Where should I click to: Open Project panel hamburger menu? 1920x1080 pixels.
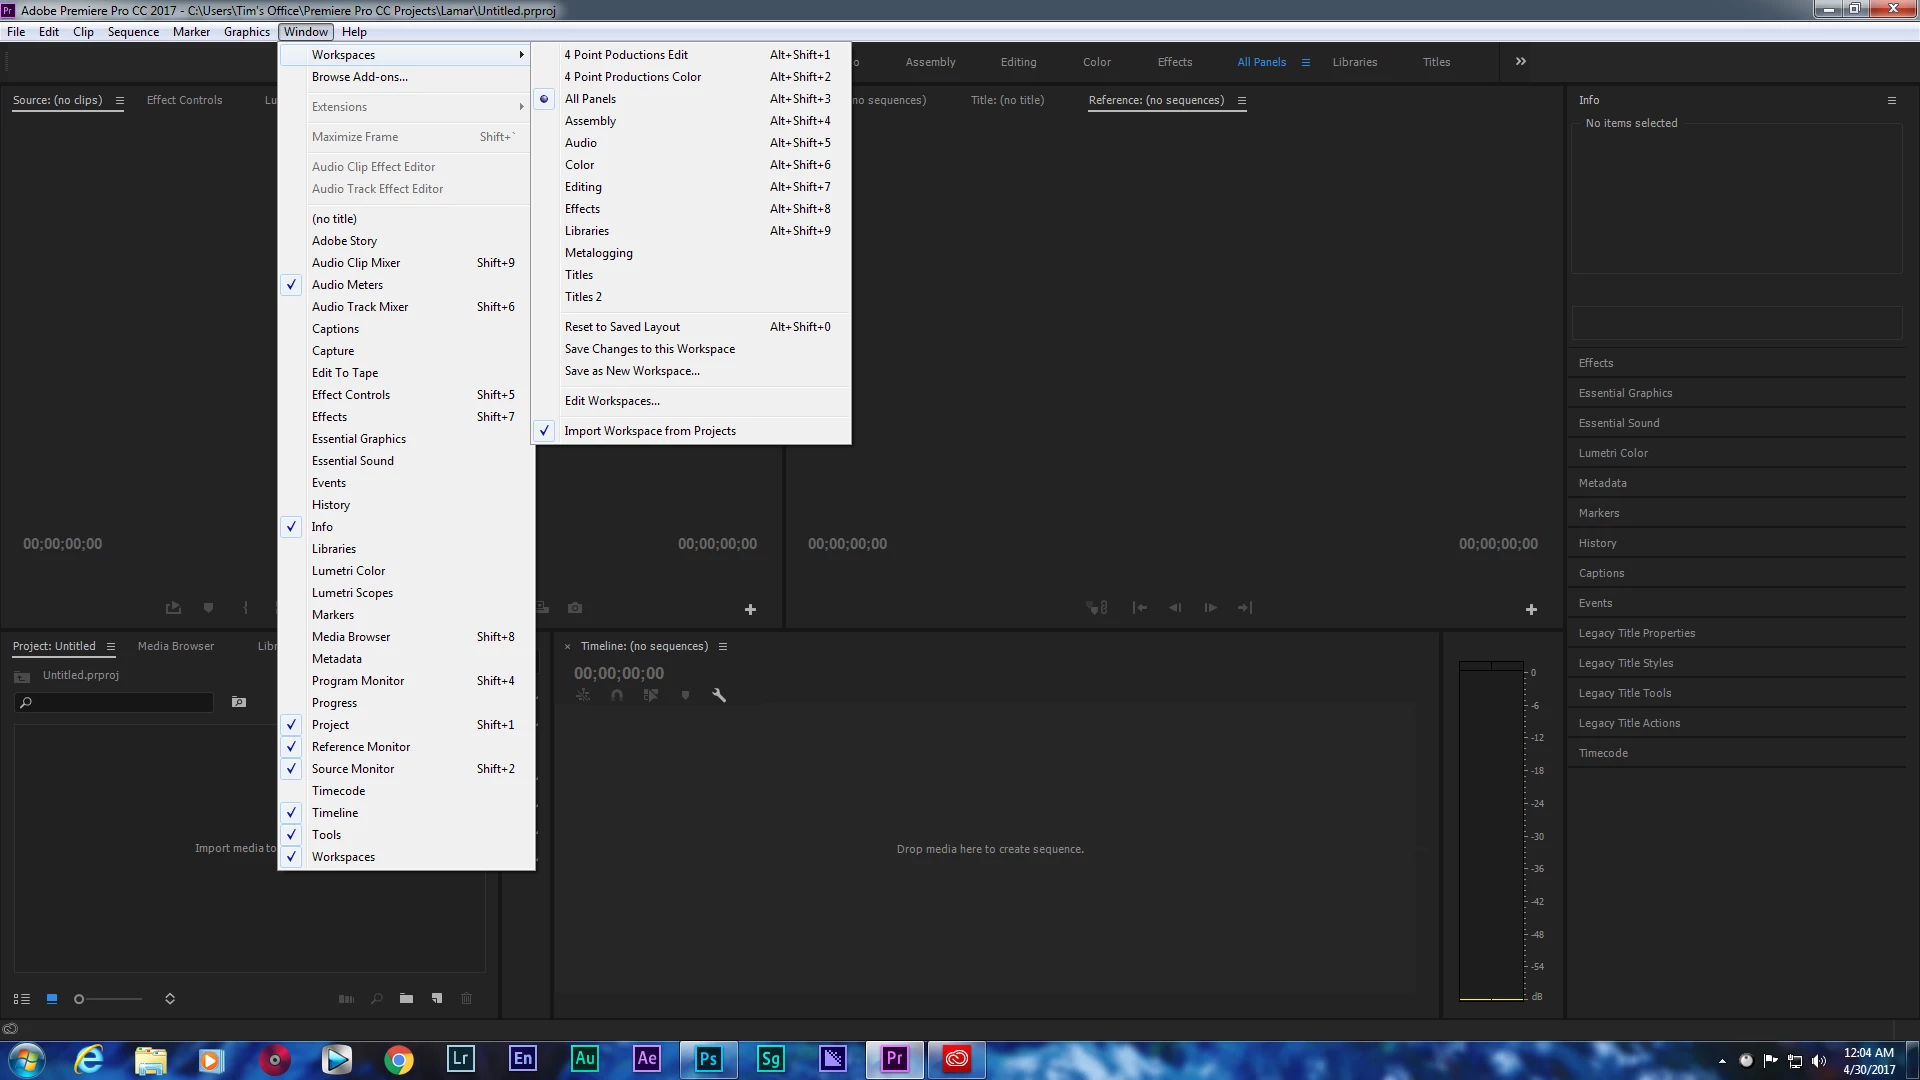pos(111,647)
